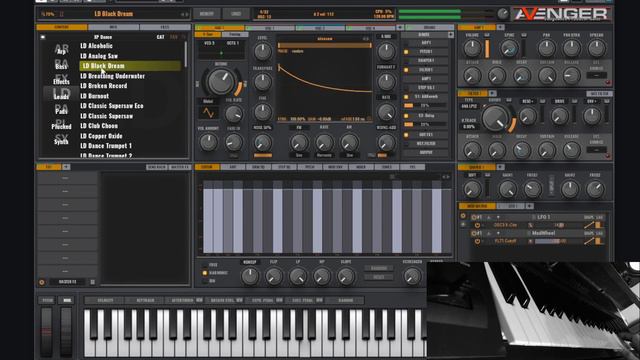Screen dimensions: 640x360
Task: Switch to the DRUM SQ editor tab
Action: 258,167
